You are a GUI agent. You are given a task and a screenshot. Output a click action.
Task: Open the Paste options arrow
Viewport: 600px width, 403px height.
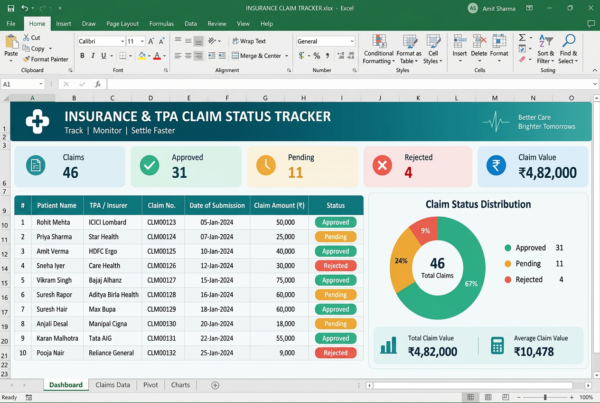point(11,61)
